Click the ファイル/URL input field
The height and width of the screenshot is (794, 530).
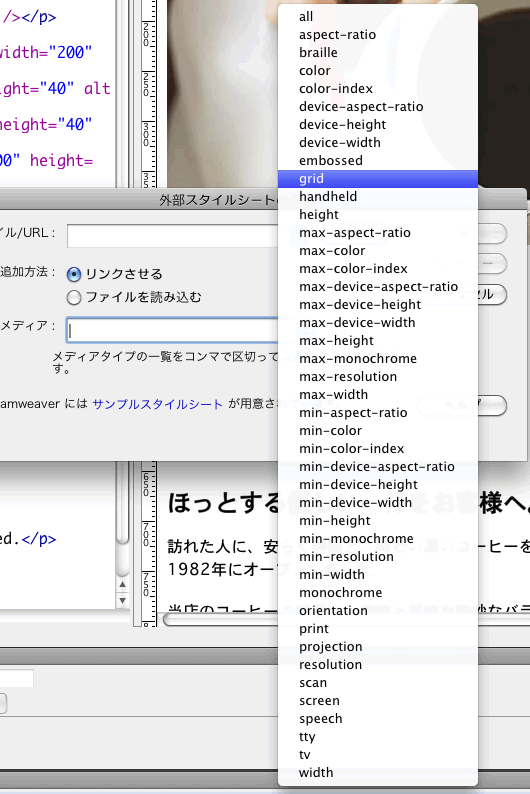(x=172, y=235)
